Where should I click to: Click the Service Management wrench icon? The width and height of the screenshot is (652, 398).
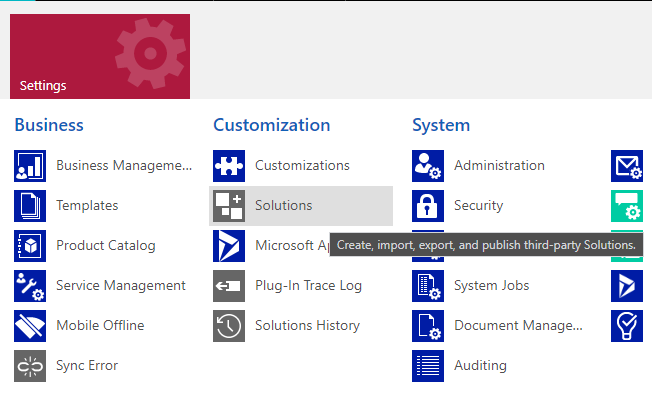(x=30, y=286)
